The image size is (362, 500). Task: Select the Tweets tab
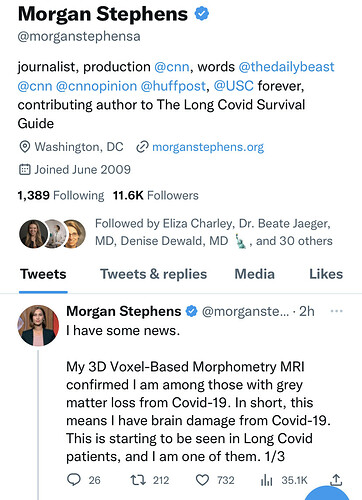click(43, 274)
